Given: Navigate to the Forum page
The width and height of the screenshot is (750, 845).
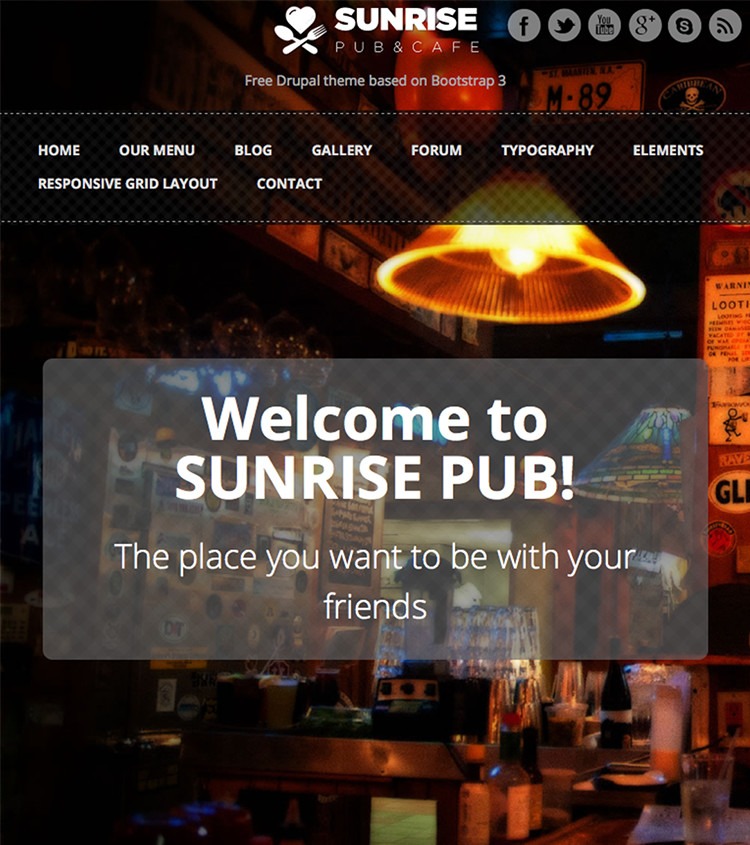Looking at the screenshot, I should (436, 150).
